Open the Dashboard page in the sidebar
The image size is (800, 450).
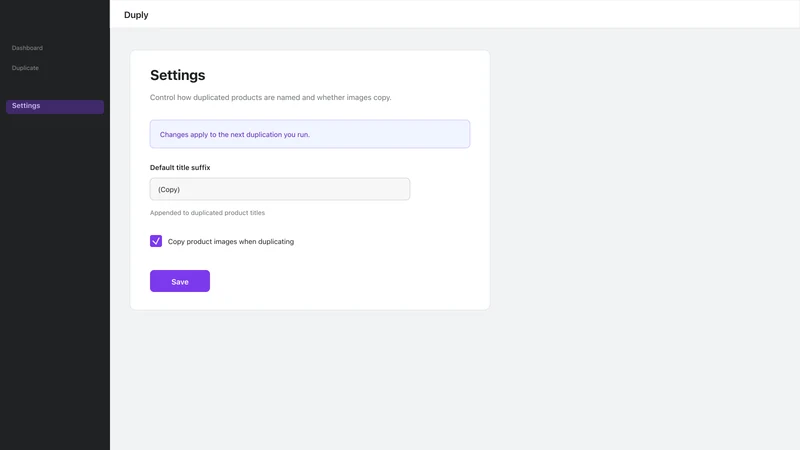tap(28, 48)
